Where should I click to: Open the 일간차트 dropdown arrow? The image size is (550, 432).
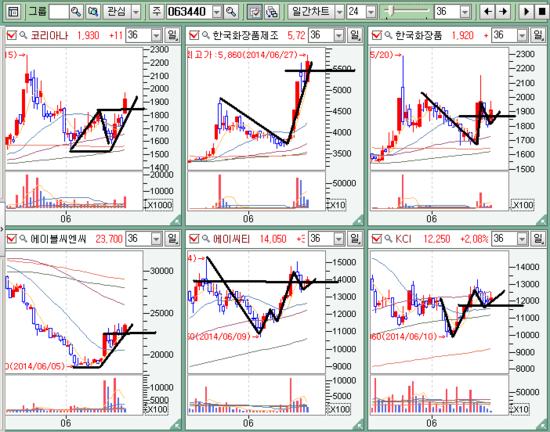[339, 12]
